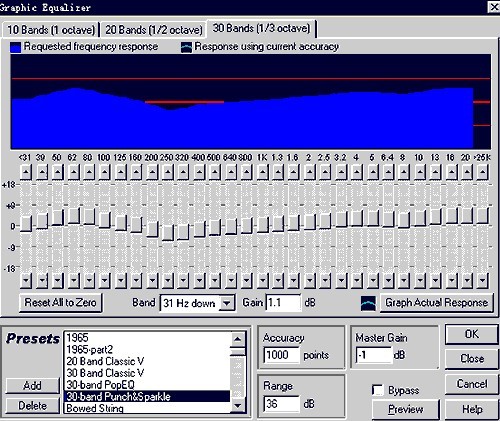Click the presets list scroll-up arrow

point(237,339)
